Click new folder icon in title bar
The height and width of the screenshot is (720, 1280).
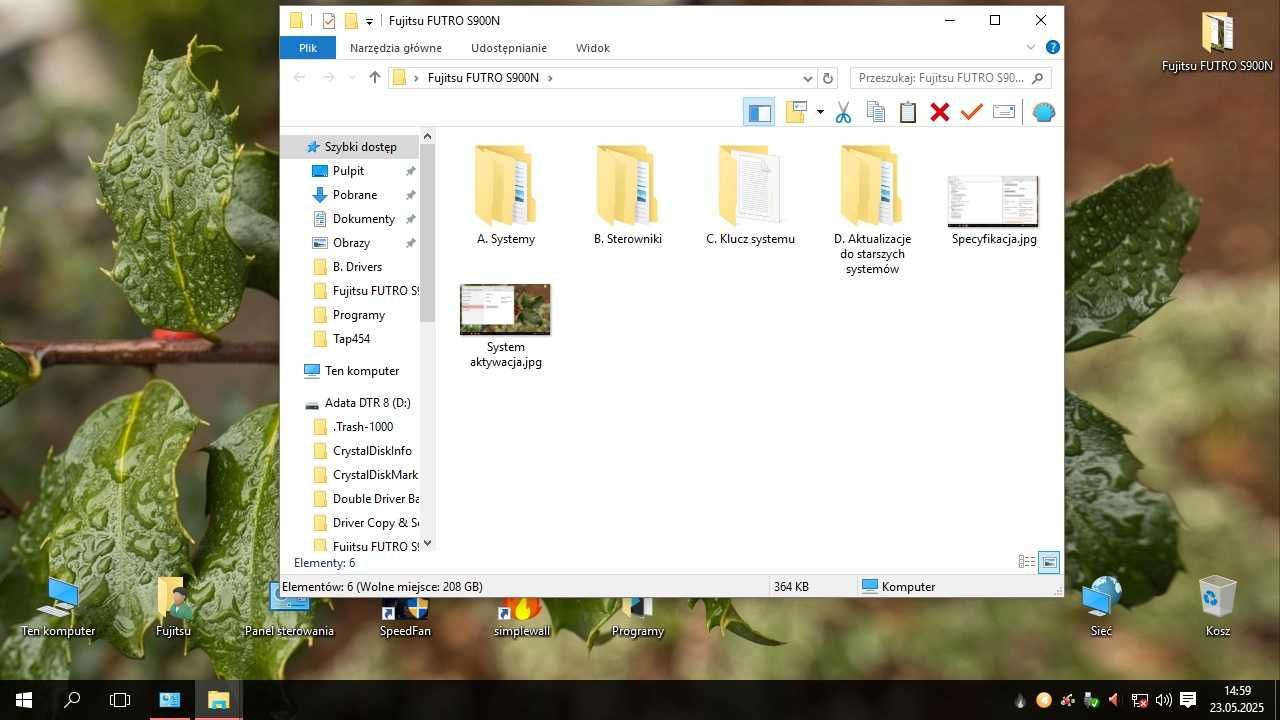coord(351,20)
